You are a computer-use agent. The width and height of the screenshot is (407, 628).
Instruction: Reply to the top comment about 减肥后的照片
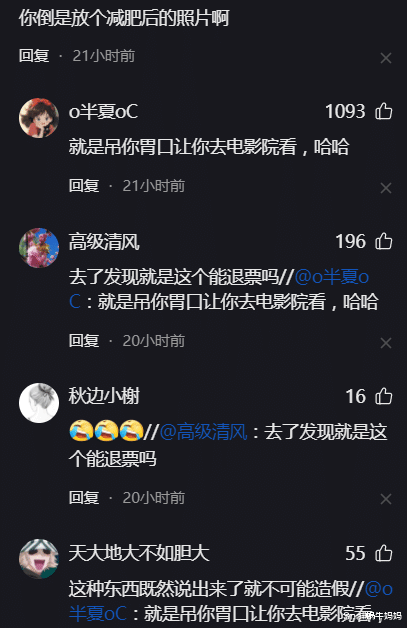34,56
